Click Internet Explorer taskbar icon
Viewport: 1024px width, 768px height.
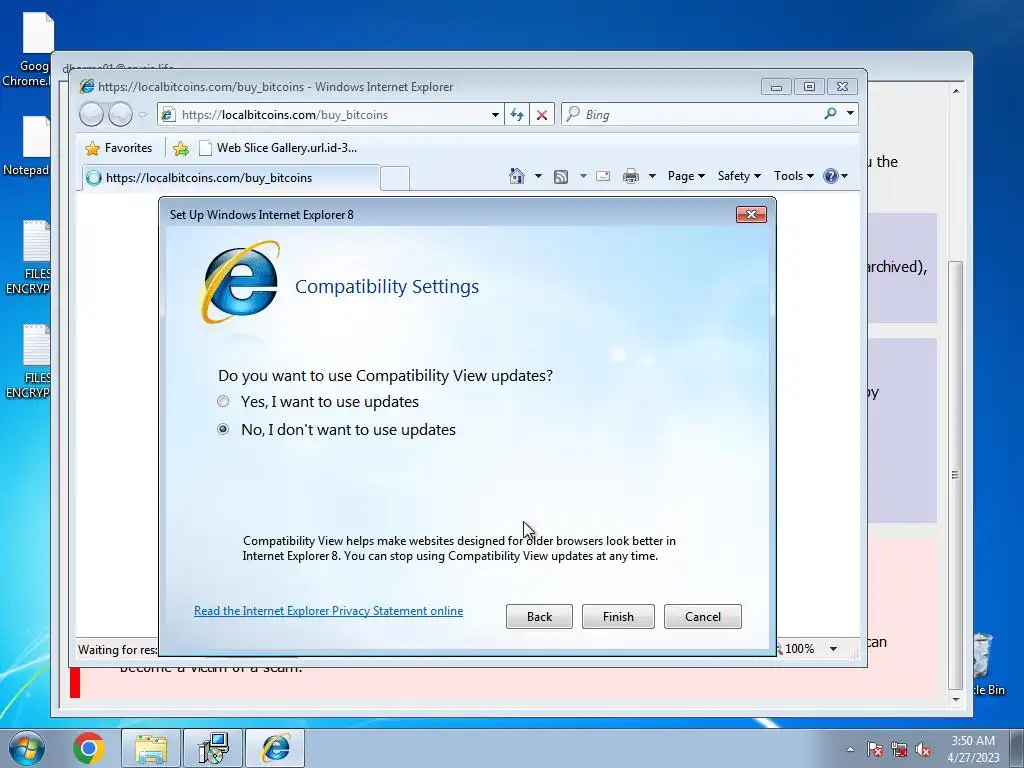pyautogui.click(x=276, y=748)
